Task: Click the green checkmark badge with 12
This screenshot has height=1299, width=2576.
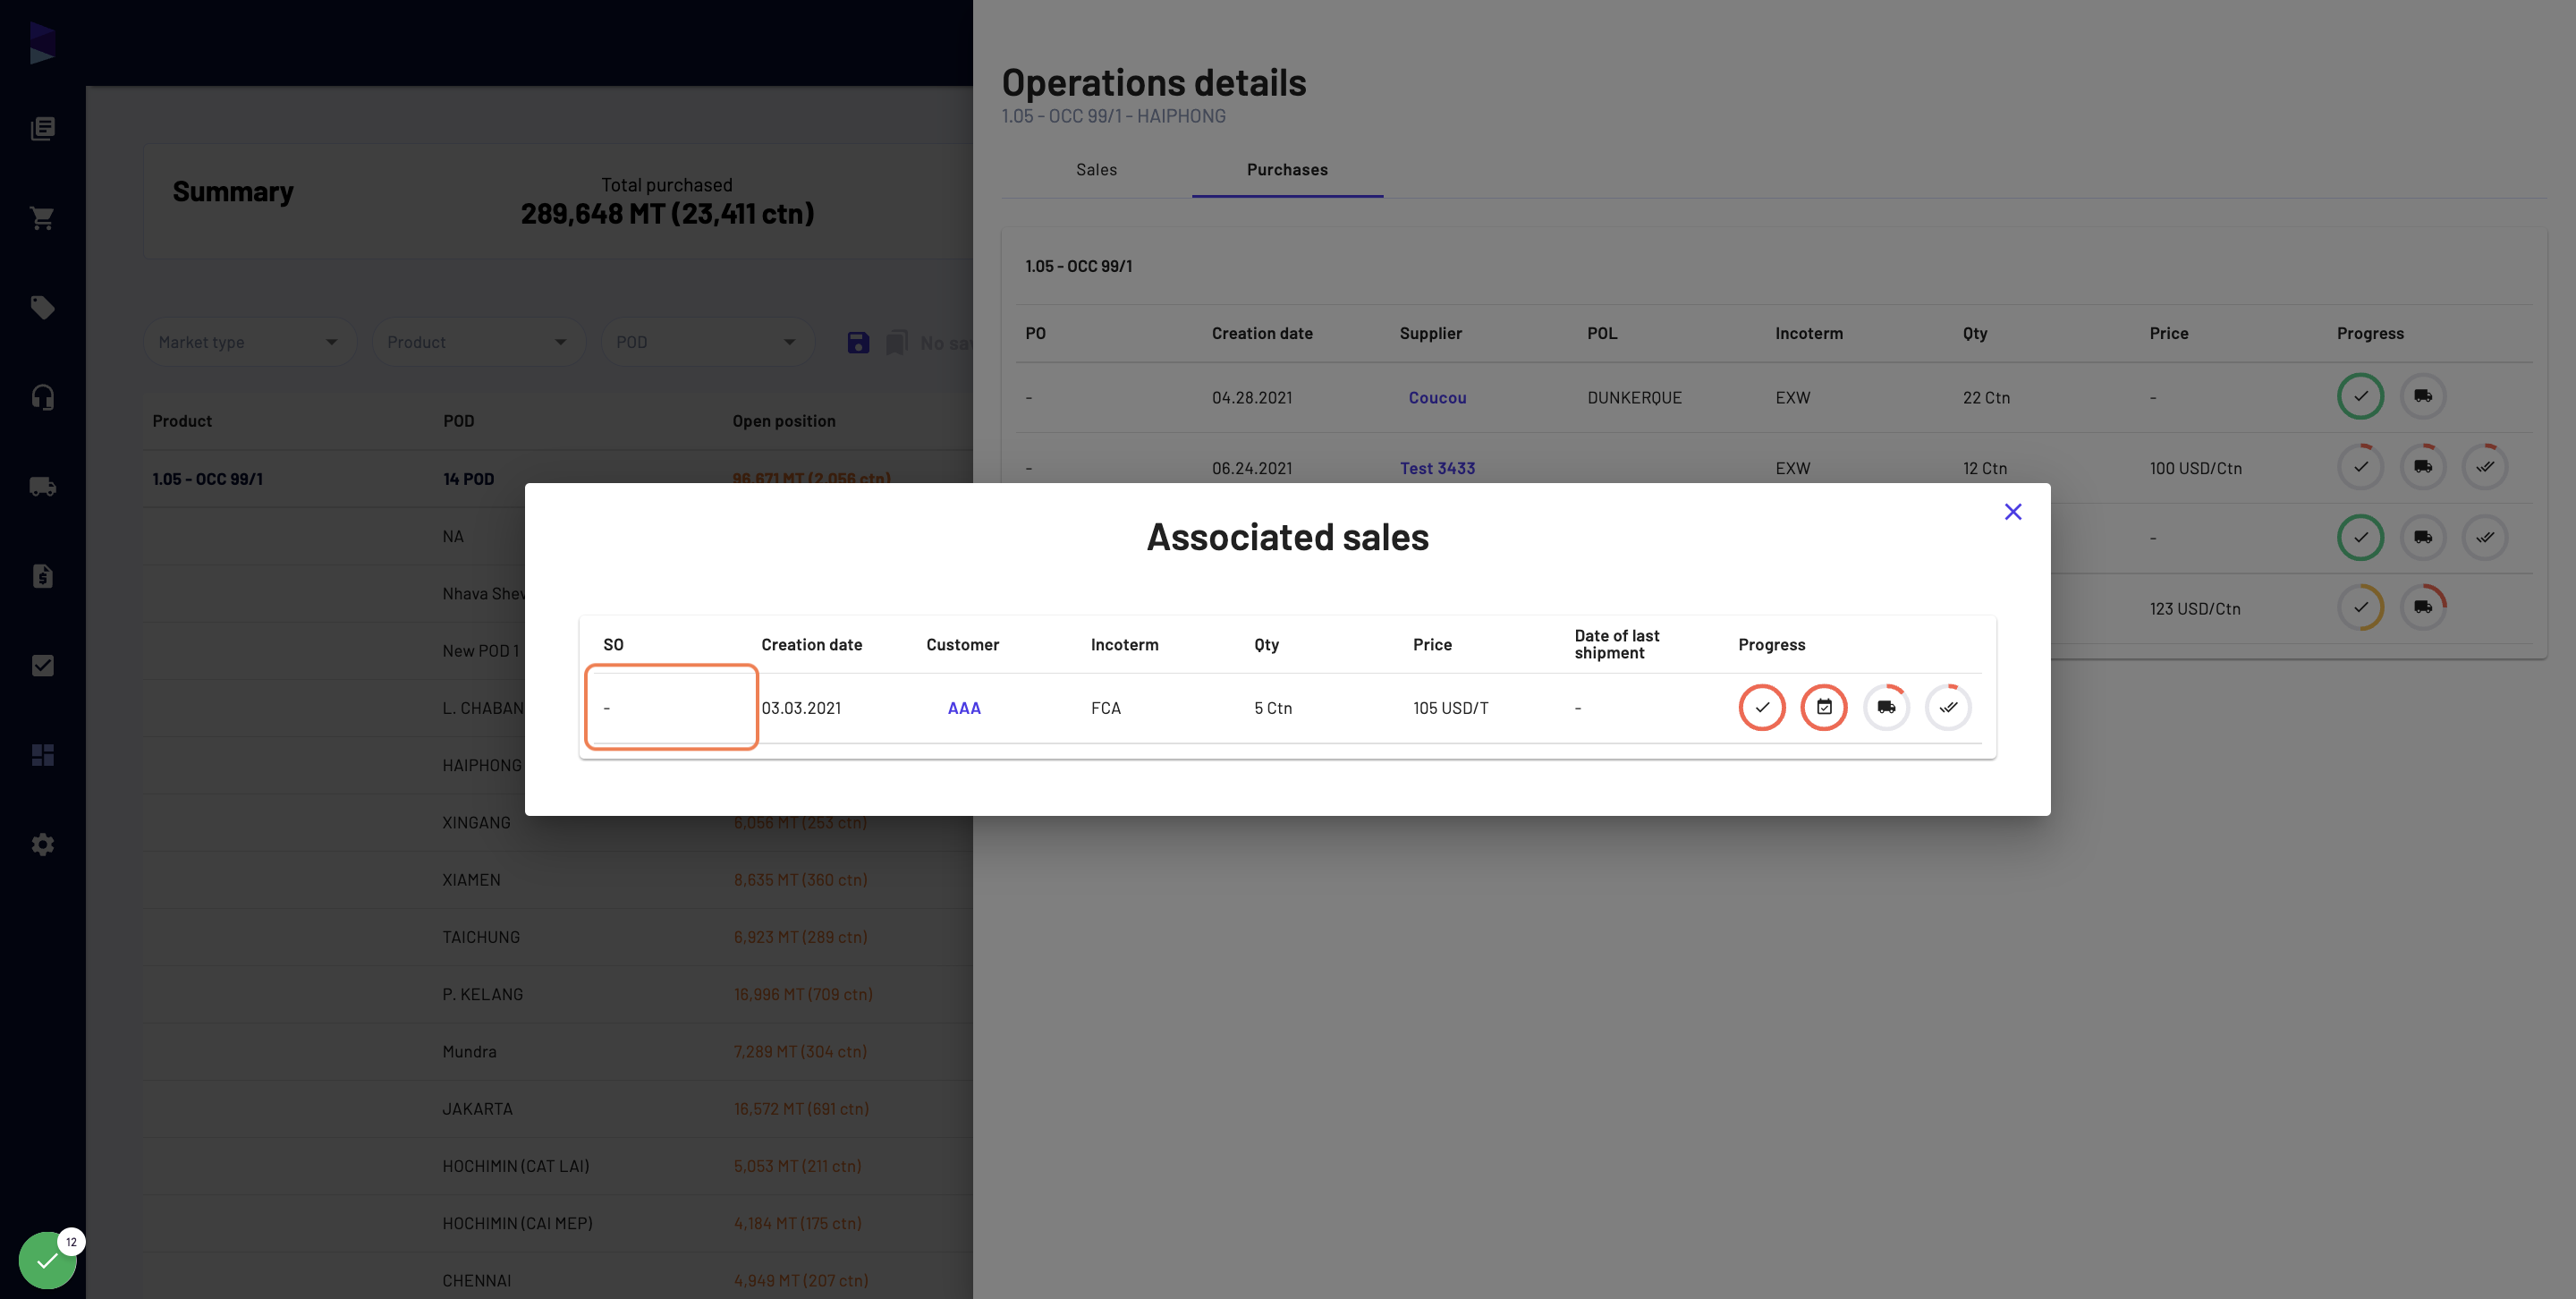Action: pos(47,1260)
